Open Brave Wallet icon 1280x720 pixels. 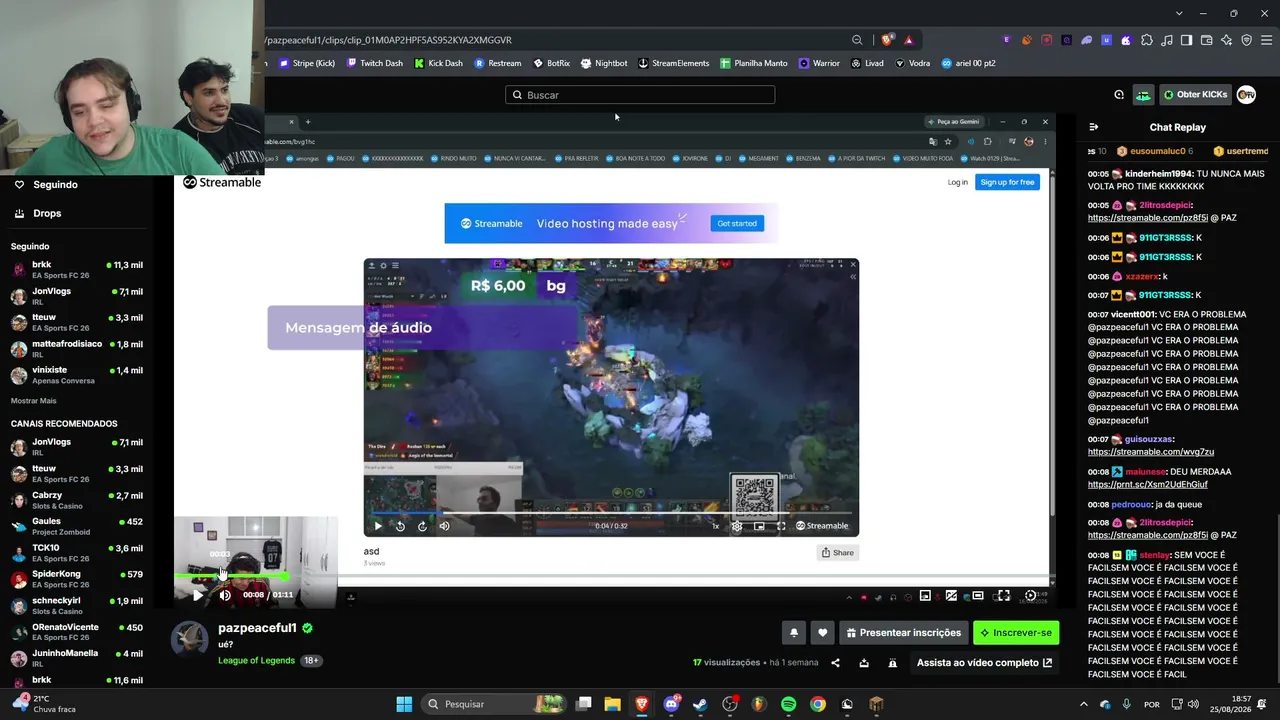[x=1206, y=40]
